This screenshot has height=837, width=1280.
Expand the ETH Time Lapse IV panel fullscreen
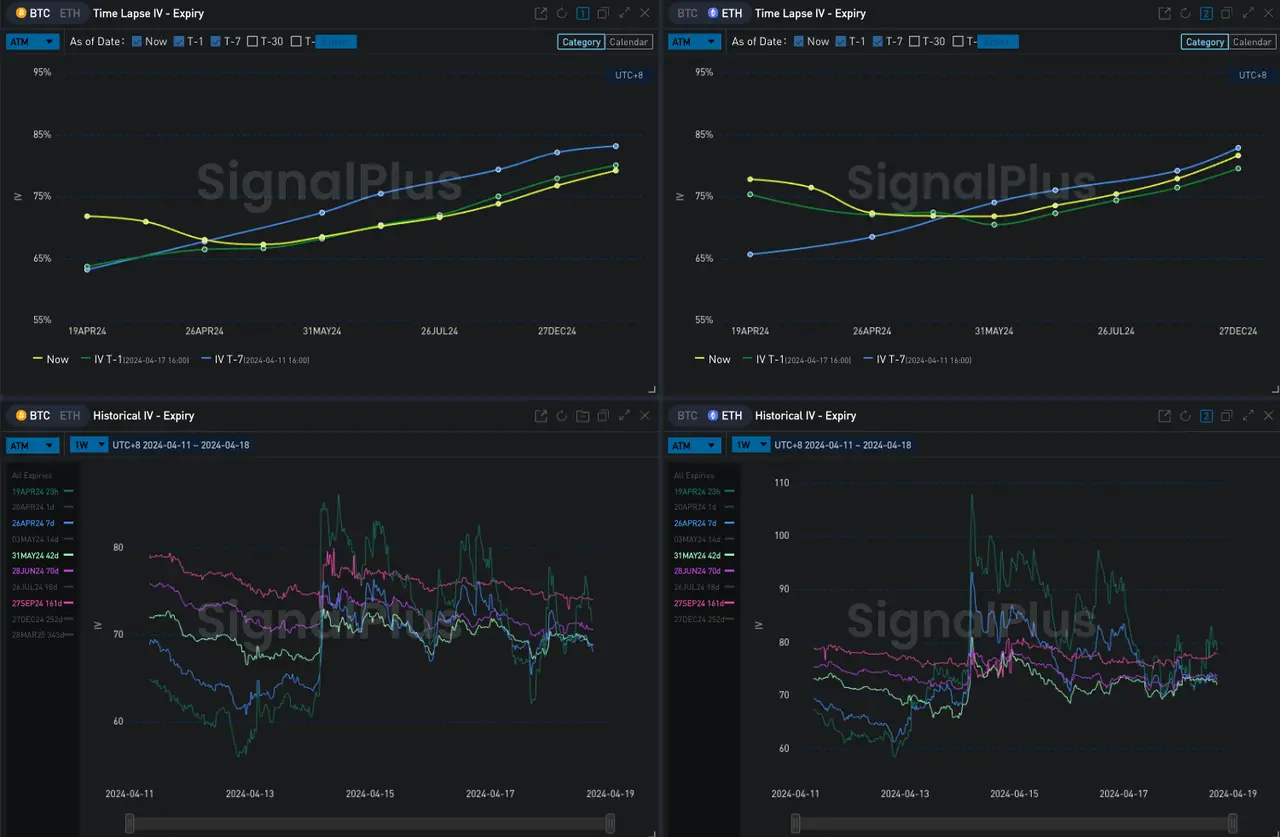[1247, 13]
